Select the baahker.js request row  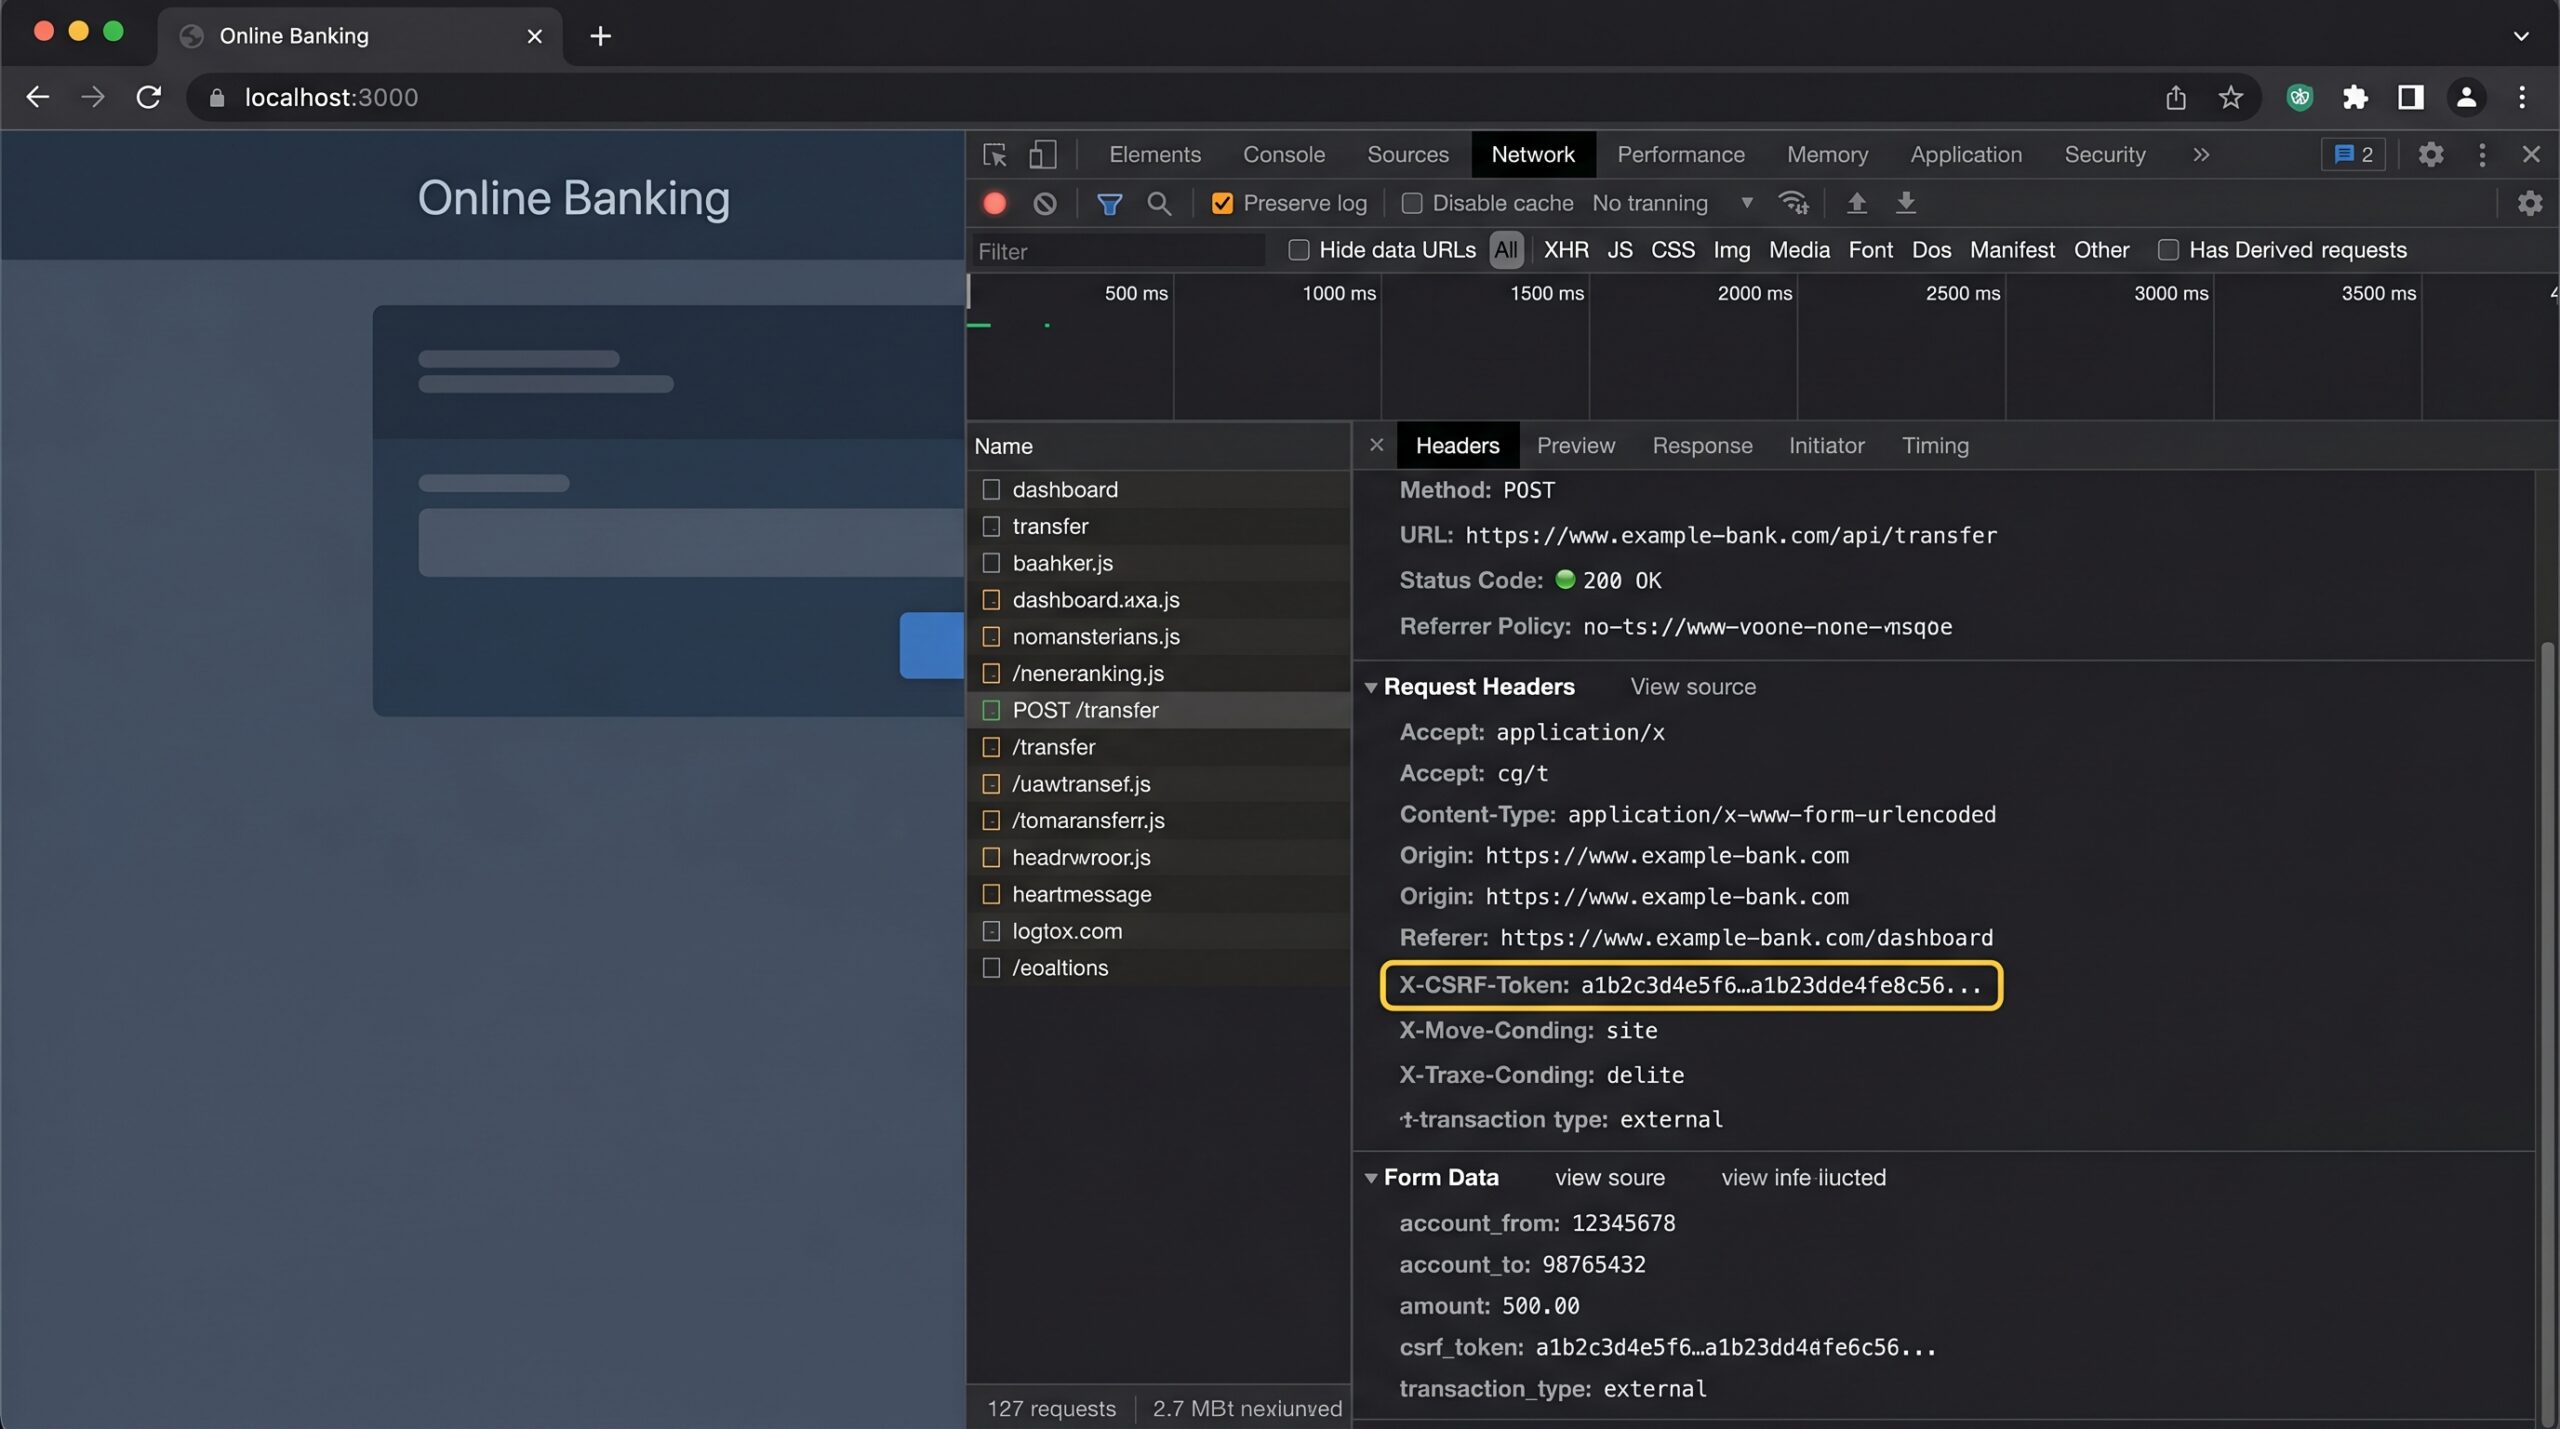1158,563
